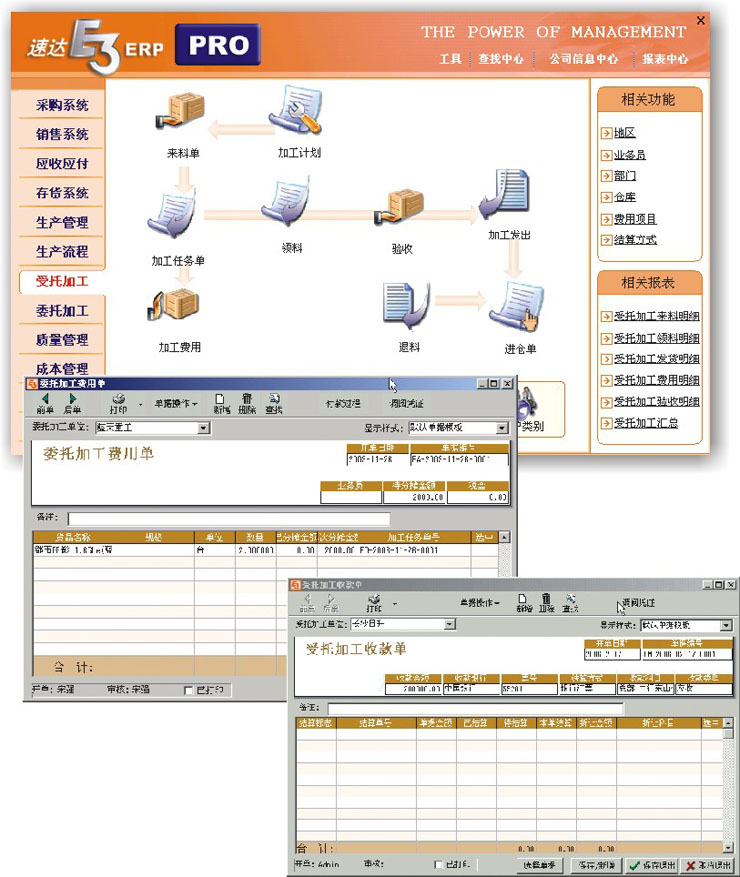
Task: Click 选择单据 button in 收款单 window
Action: pos(539,865)
